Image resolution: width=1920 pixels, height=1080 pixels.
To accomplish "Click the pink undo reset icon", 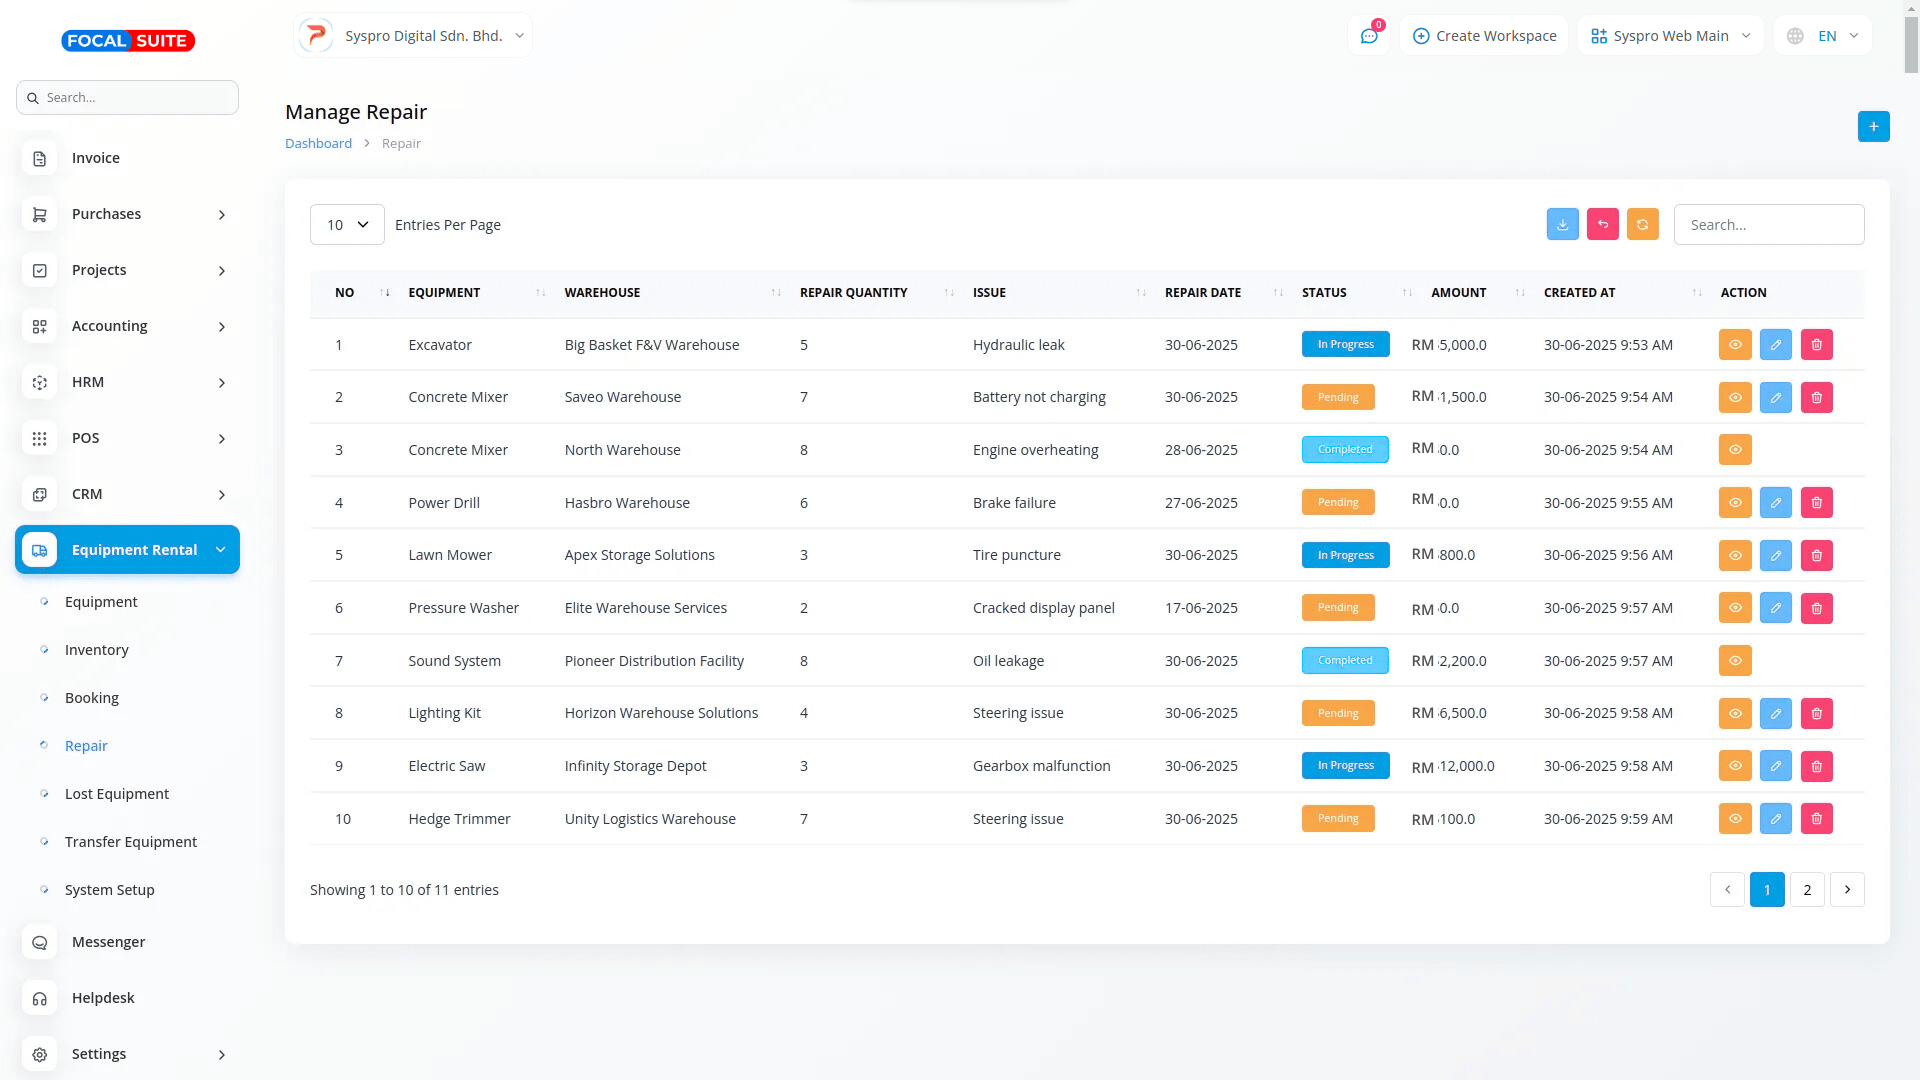I will click(1602, 225).
